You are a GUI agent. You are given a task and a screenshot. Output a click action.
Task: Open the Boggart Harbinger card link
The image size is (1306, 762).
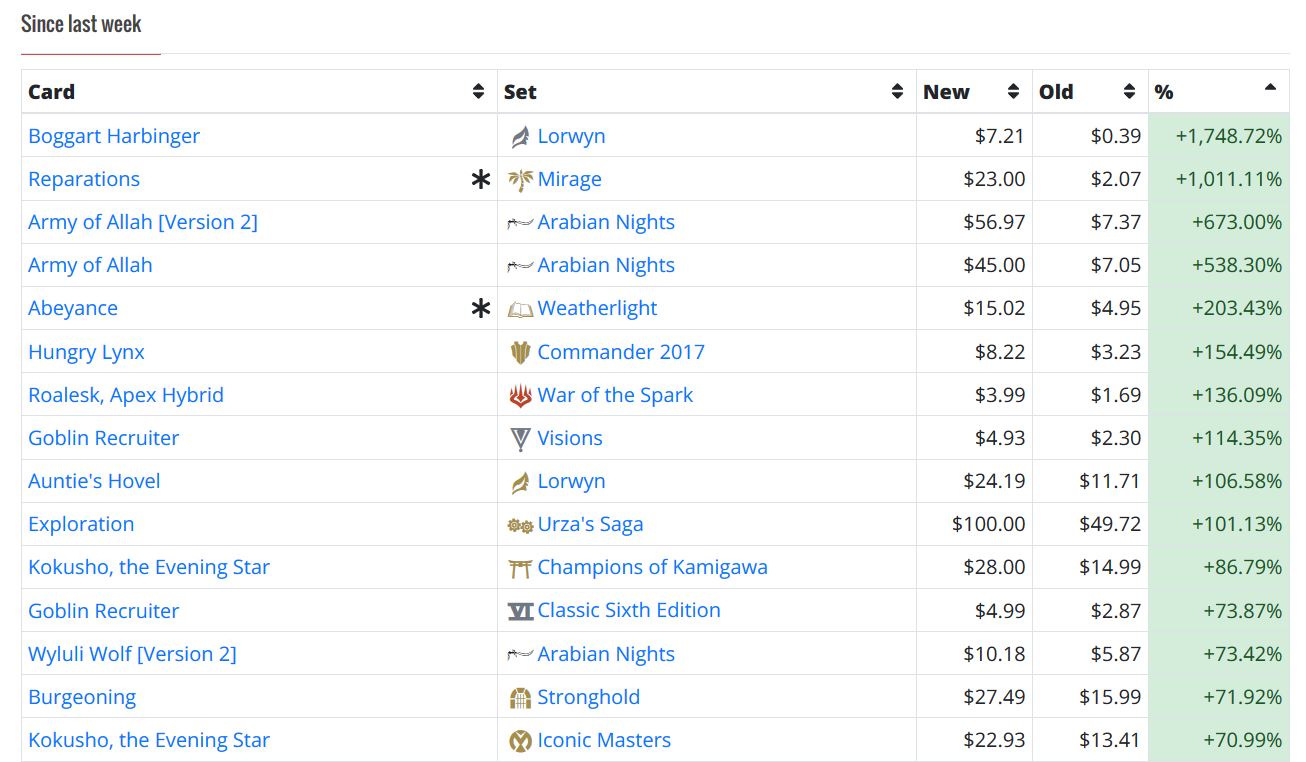tap(114, 136)
